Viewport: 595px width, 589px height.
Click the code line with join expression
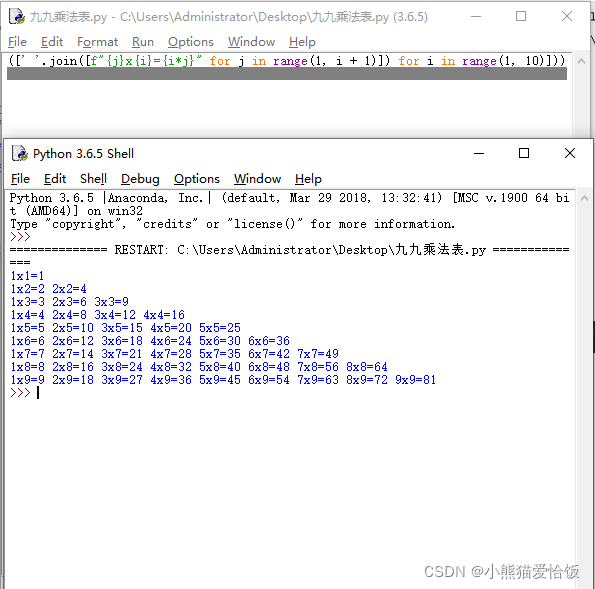tap(287, 61)
